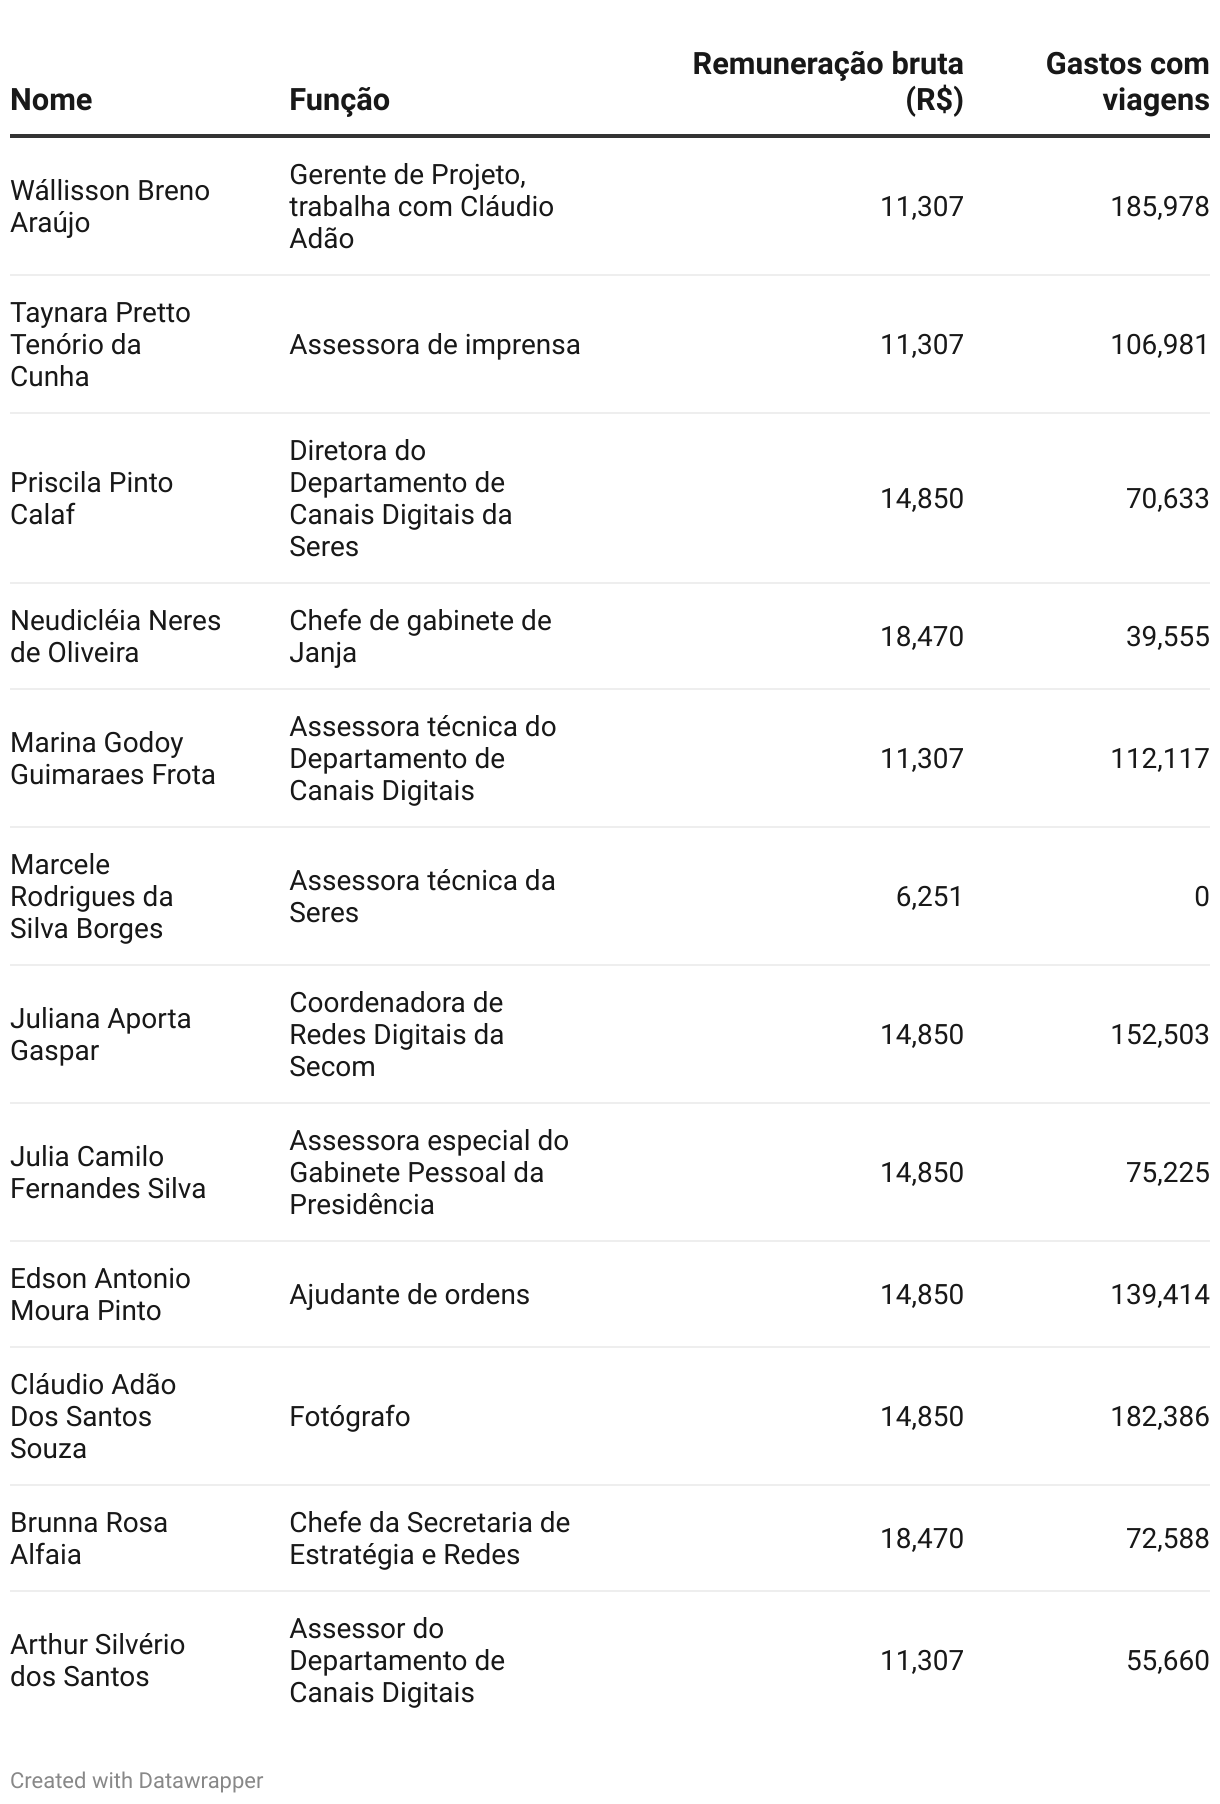Viewport: 1220px width, 1804px height.
Task: Select the Marina Godoy Guimaraes Frota cell
Action: point(112,758)
